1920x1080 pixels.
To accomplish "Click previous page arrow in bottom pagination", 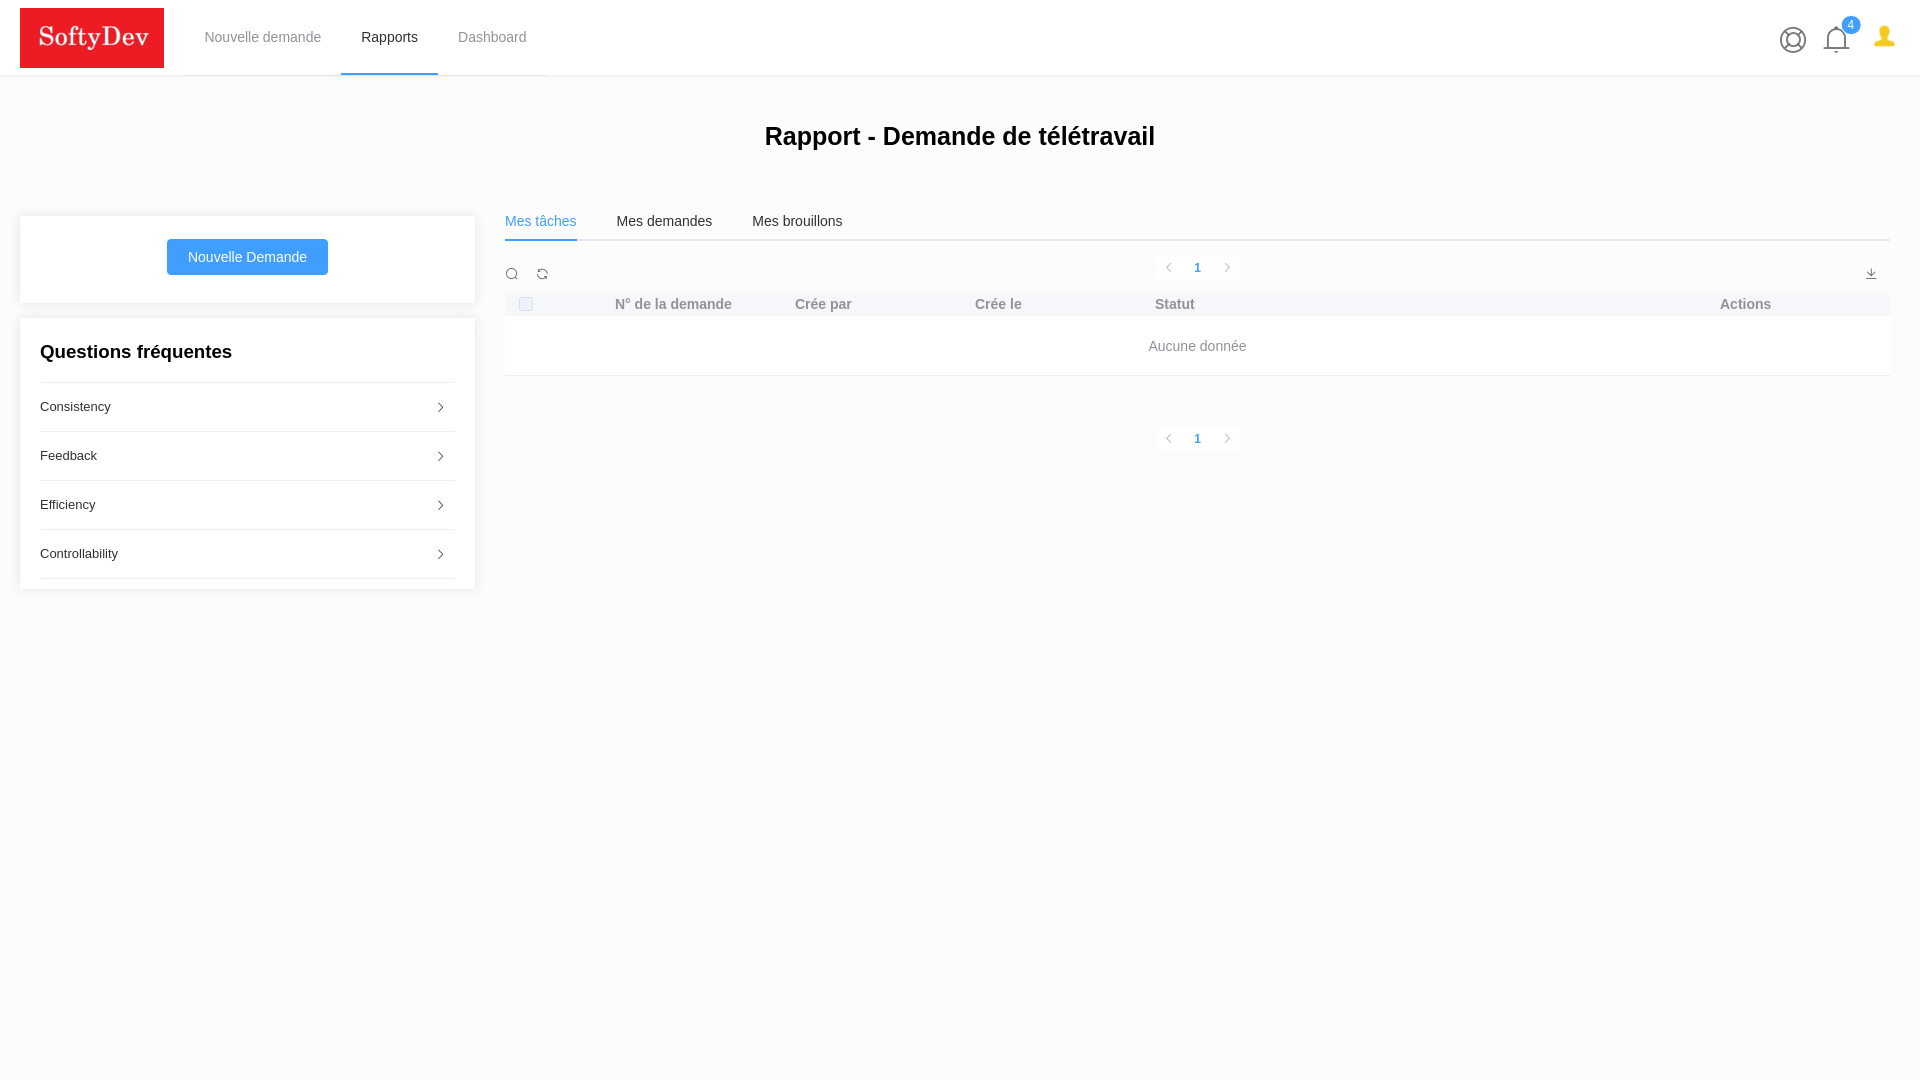I will point(1168,438).
